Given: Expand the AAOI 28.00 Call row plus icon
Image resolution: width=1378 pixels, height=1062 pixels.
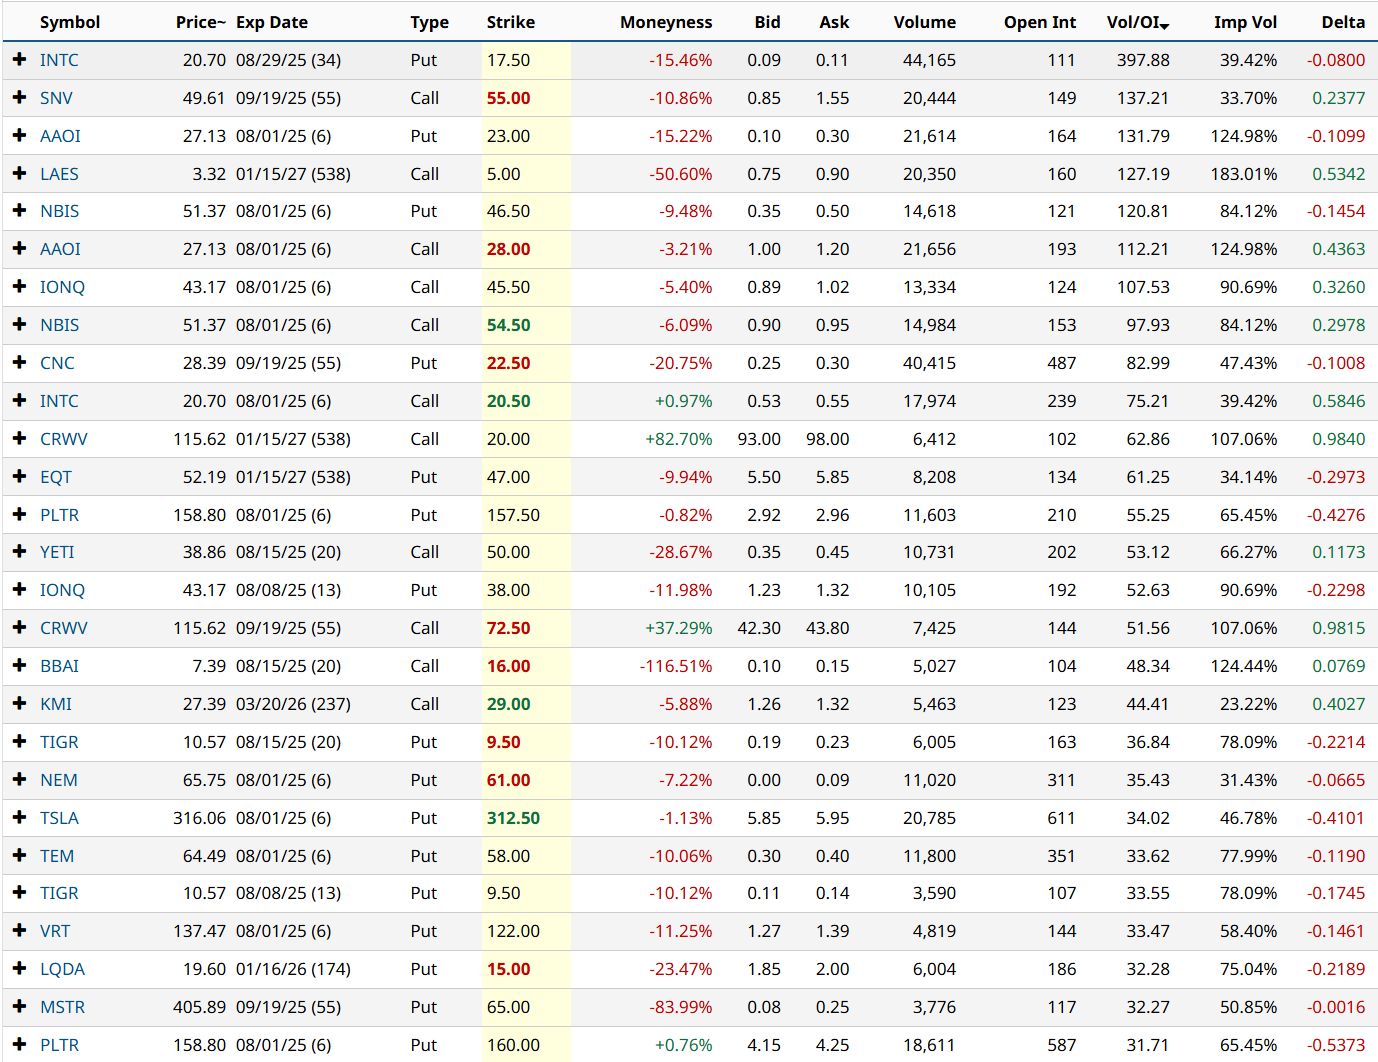Looking at the screenshot, I should [19, 249].
